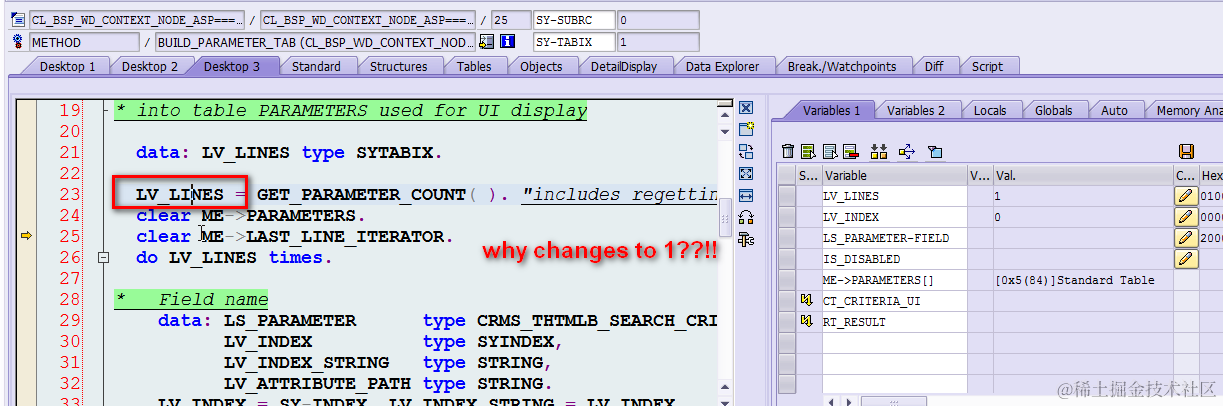1223x406 pixels.
Task: Open the Break./Watchpoints tab
Action: [842, 66]
